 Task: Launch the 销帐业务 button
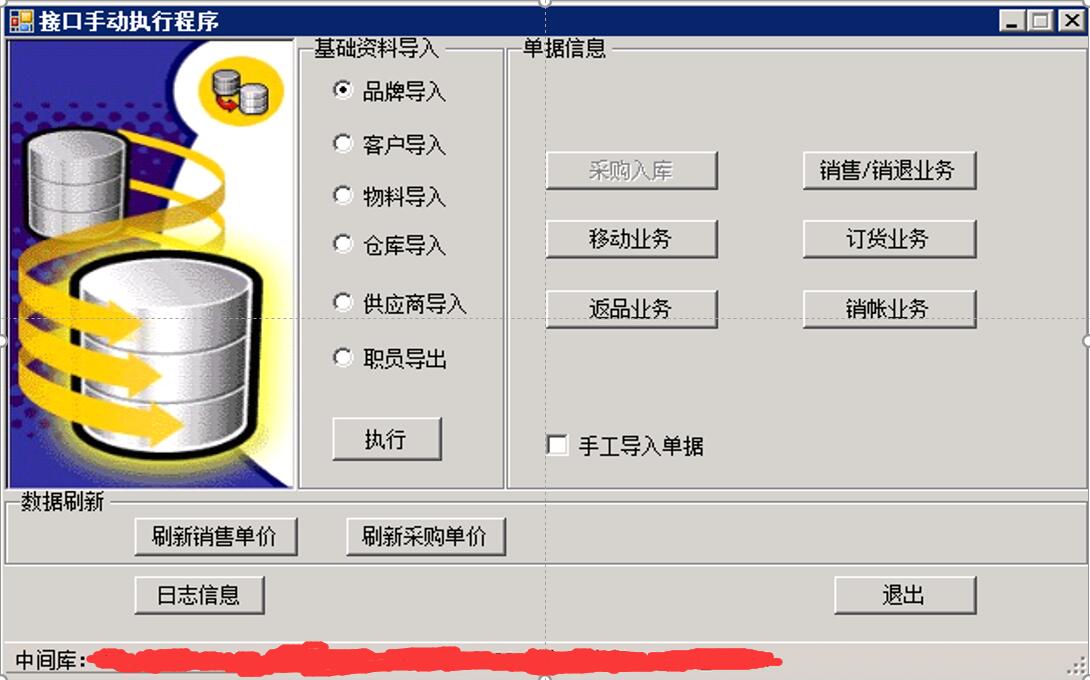click(x=890, y=309)
